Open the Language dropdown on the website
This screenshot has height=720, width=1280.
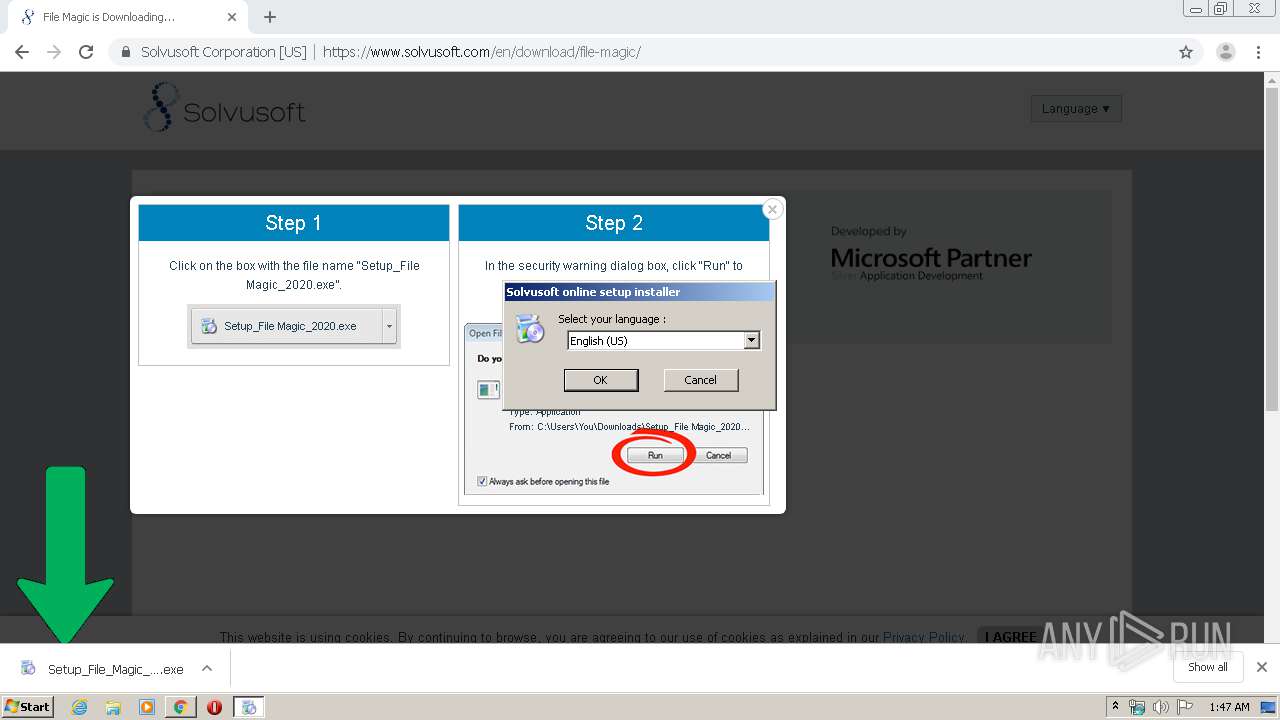[x=1076, y=108]
